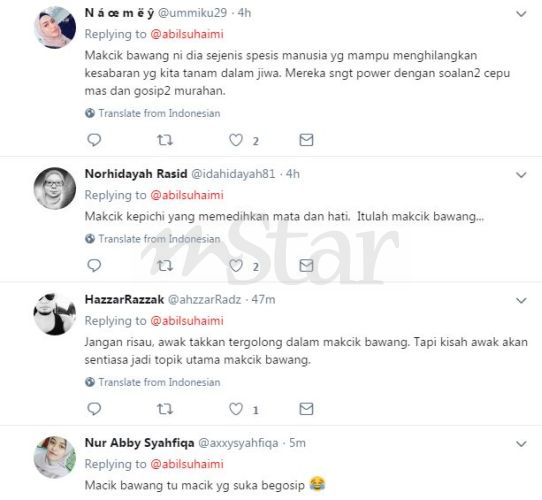
Task: Like Norhidayah Rasid's tweet
Action: (x=236, y=266)
